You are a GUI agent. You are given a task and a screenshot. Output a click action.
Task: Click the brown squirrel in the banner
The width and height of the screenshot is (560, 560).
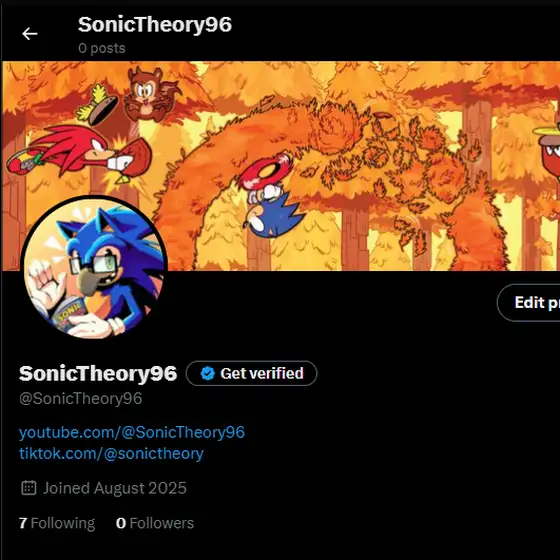150,94
